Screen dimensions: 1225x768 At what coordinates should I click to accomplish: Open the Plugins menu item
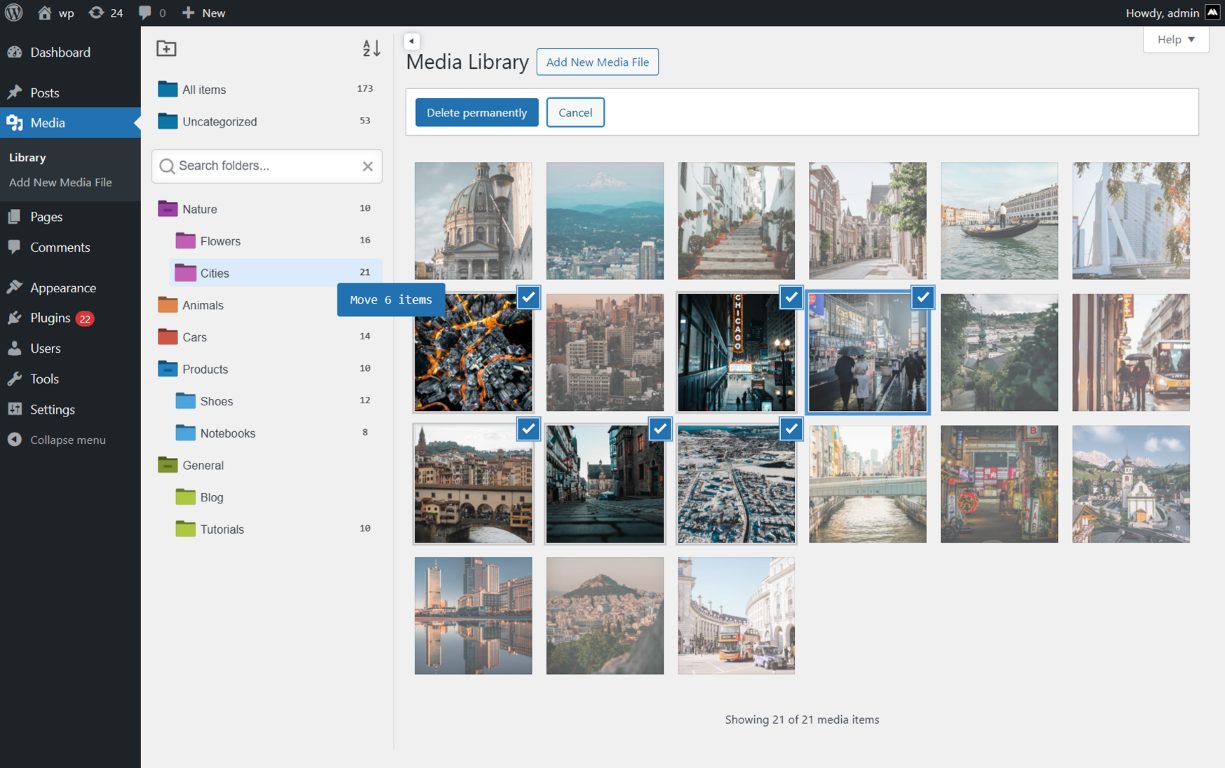pyautogui.click(x=50, y=318)
